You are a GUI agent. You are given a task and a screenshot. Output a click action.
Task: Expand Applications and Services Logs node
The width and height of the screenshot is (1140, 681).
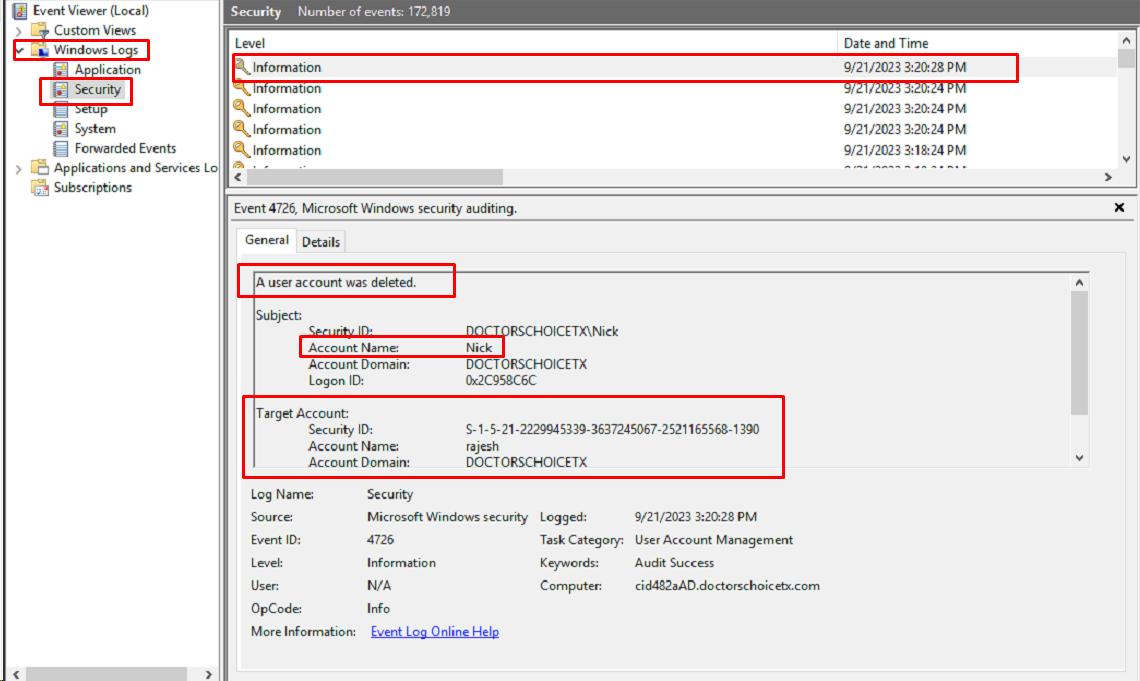coord(19,169)
